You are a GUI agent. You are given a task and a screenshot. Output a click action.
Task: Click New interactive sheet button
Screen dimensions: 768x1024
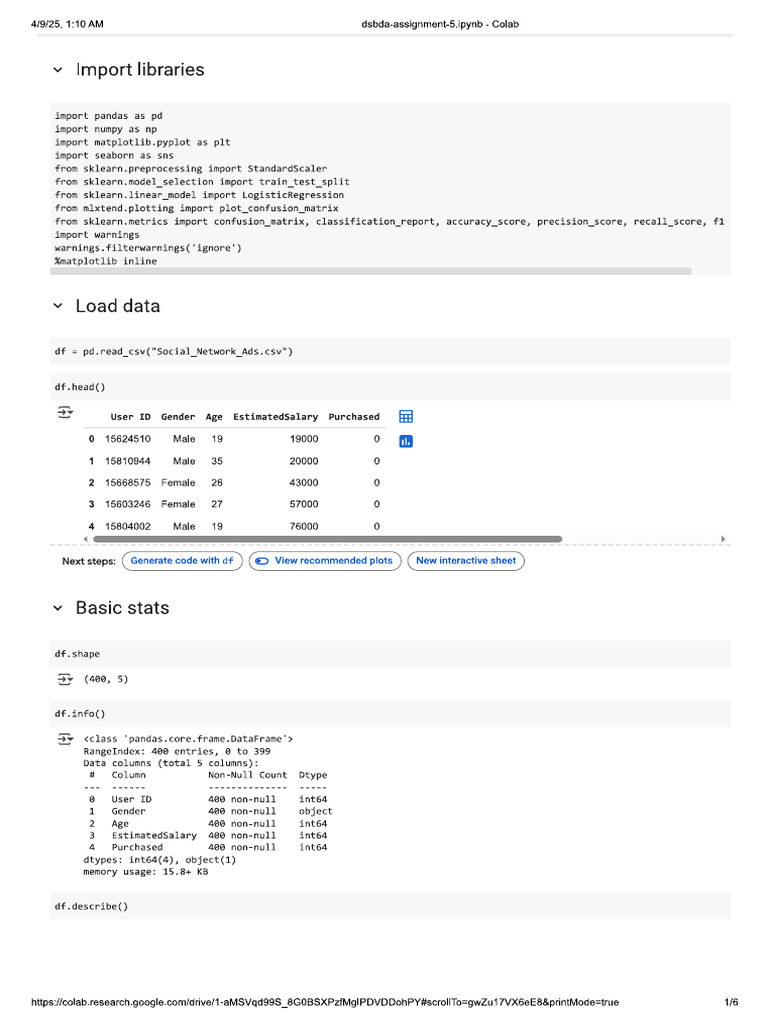click(x=466, y=561)
